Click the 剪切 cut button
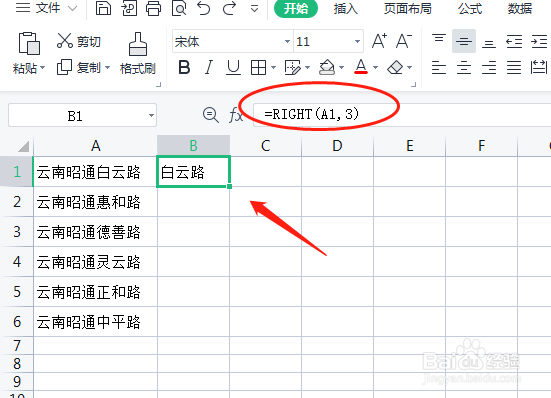 click(79, 41)
